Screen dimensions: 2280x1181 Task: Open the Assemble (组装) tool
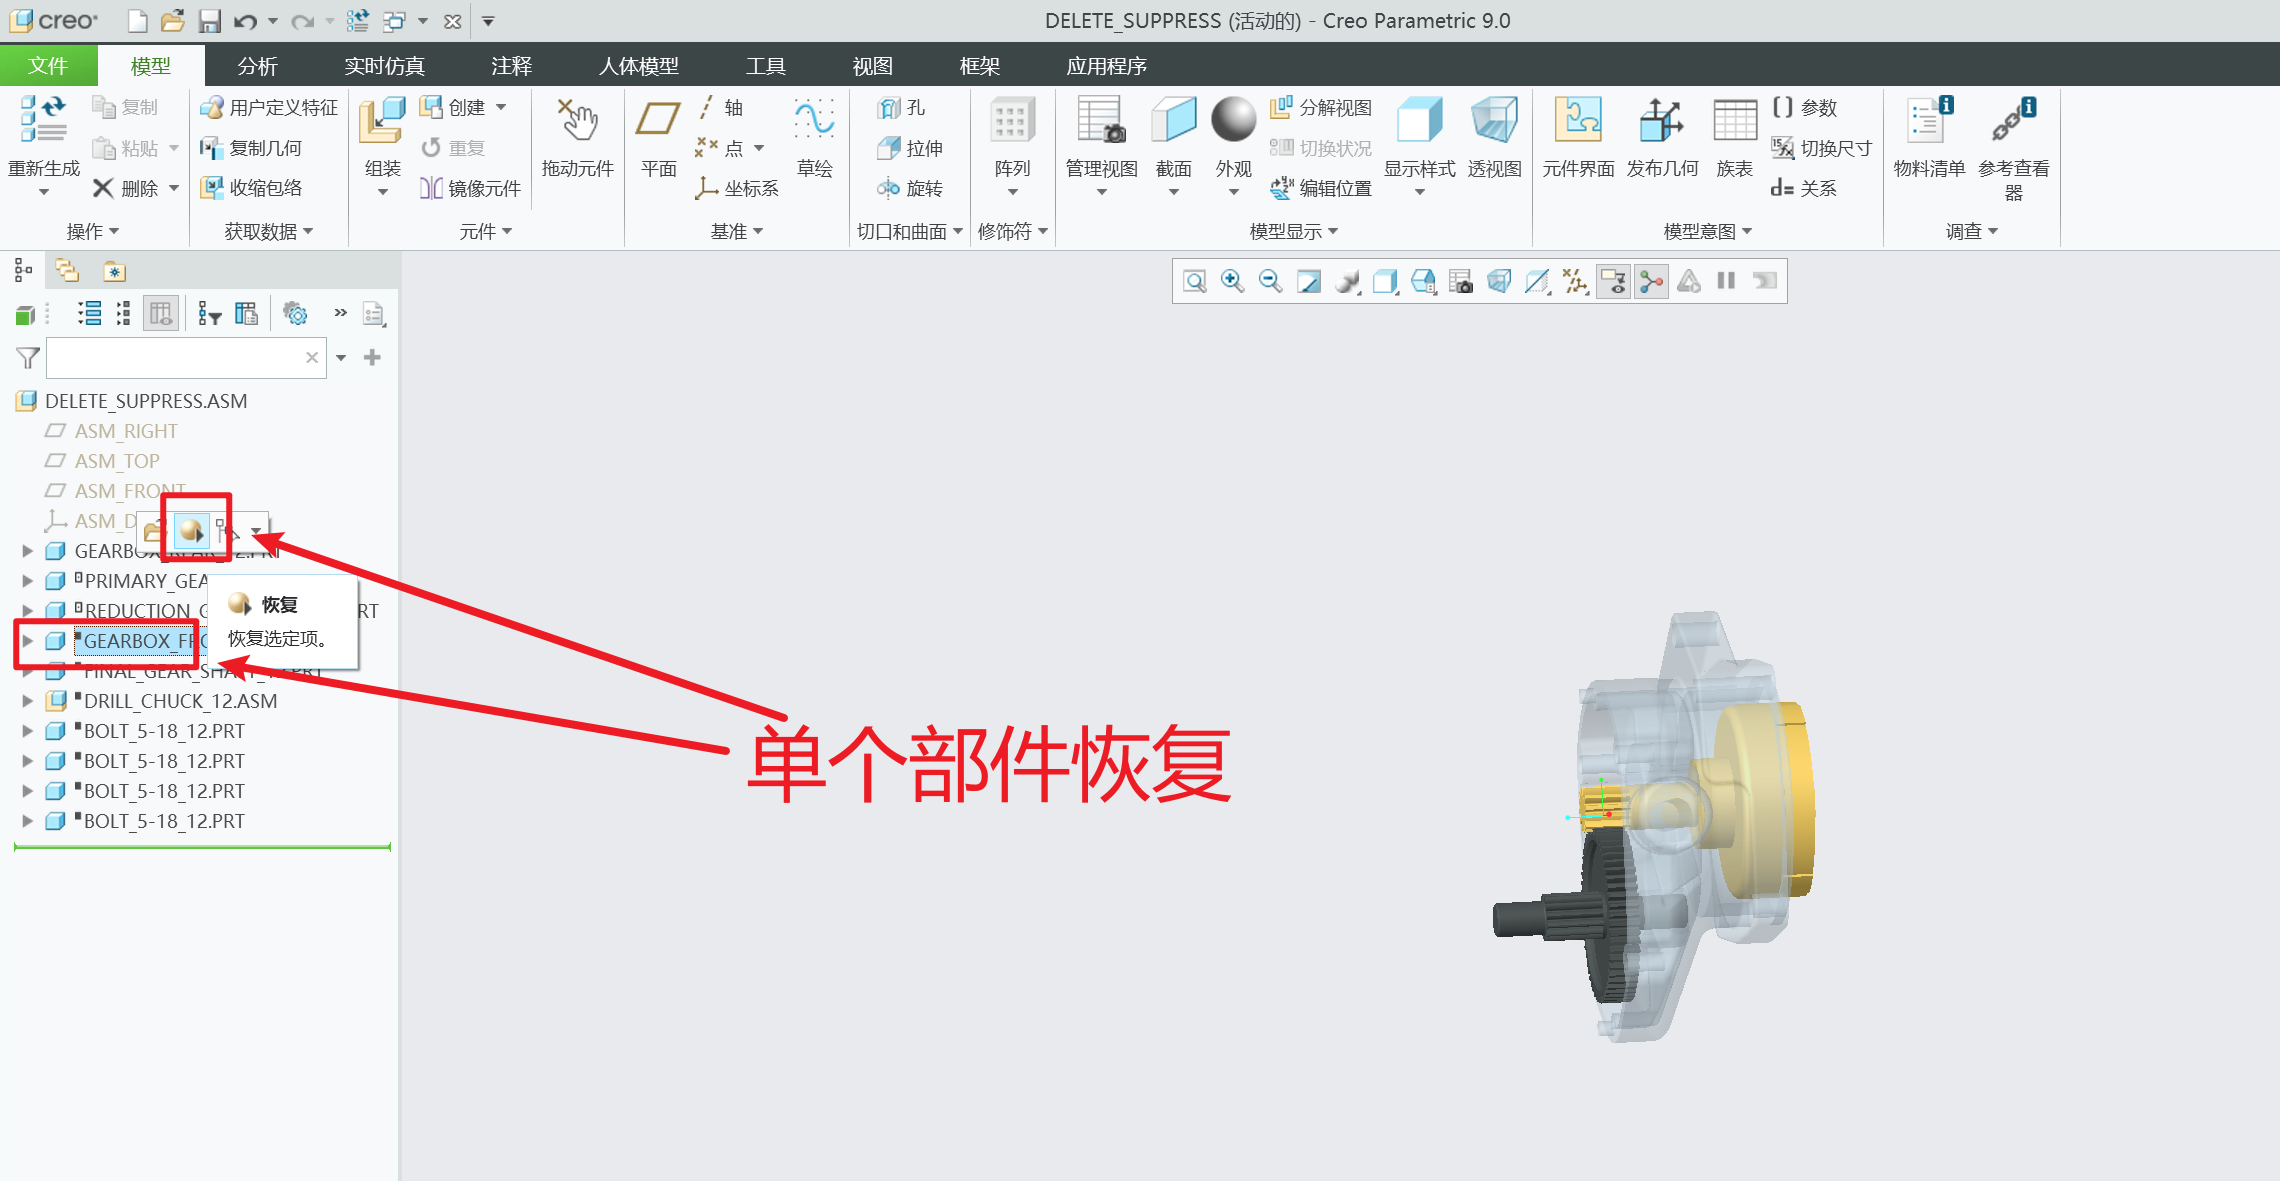coord(382,122)
